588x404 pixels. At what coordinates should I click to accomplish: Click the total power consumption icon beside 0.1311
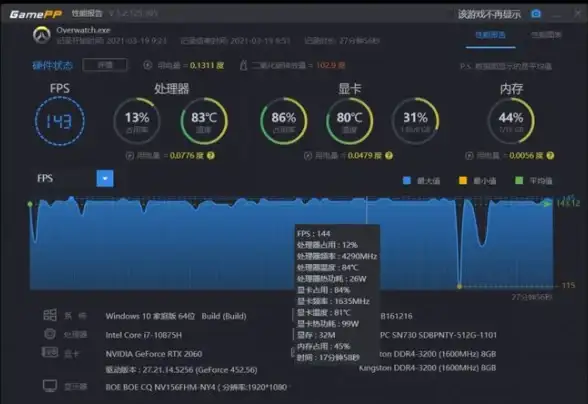coord(147,65)
